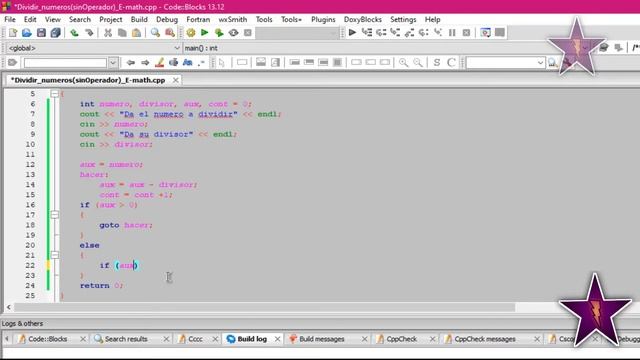Image resolution: width=640 pixels, height=360 pixels.
Task: Rebuild the project icon
Action: tap(233, 33)
